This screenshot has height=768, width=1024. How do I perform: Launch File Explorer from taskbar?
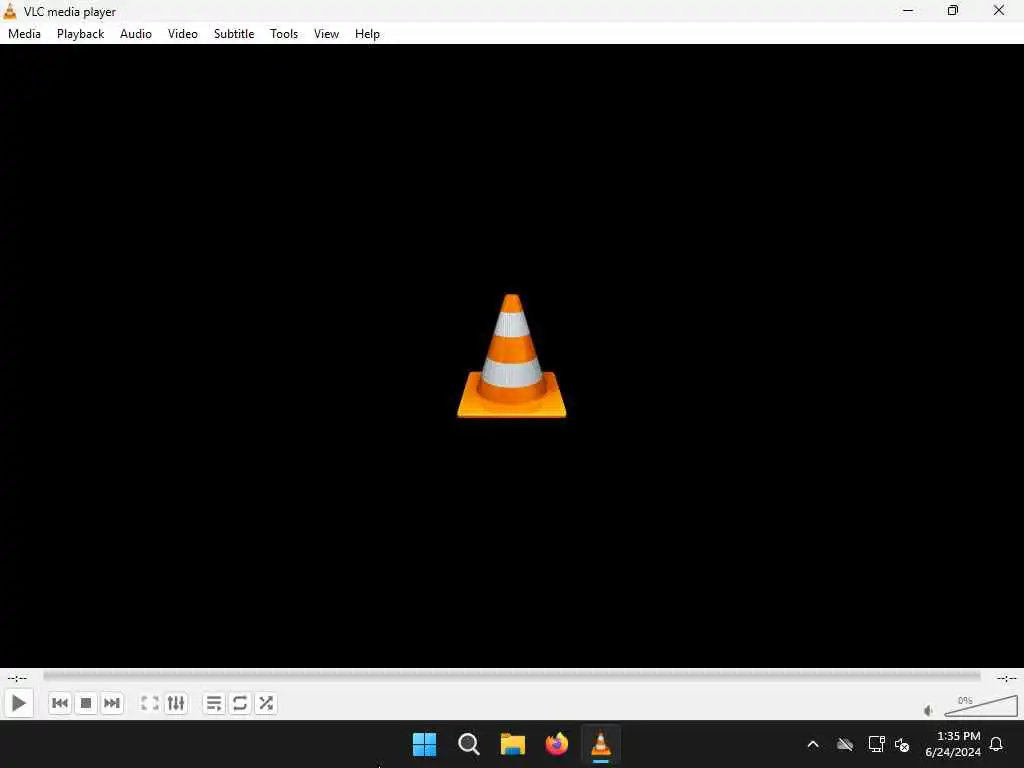(x=513, y=744)
